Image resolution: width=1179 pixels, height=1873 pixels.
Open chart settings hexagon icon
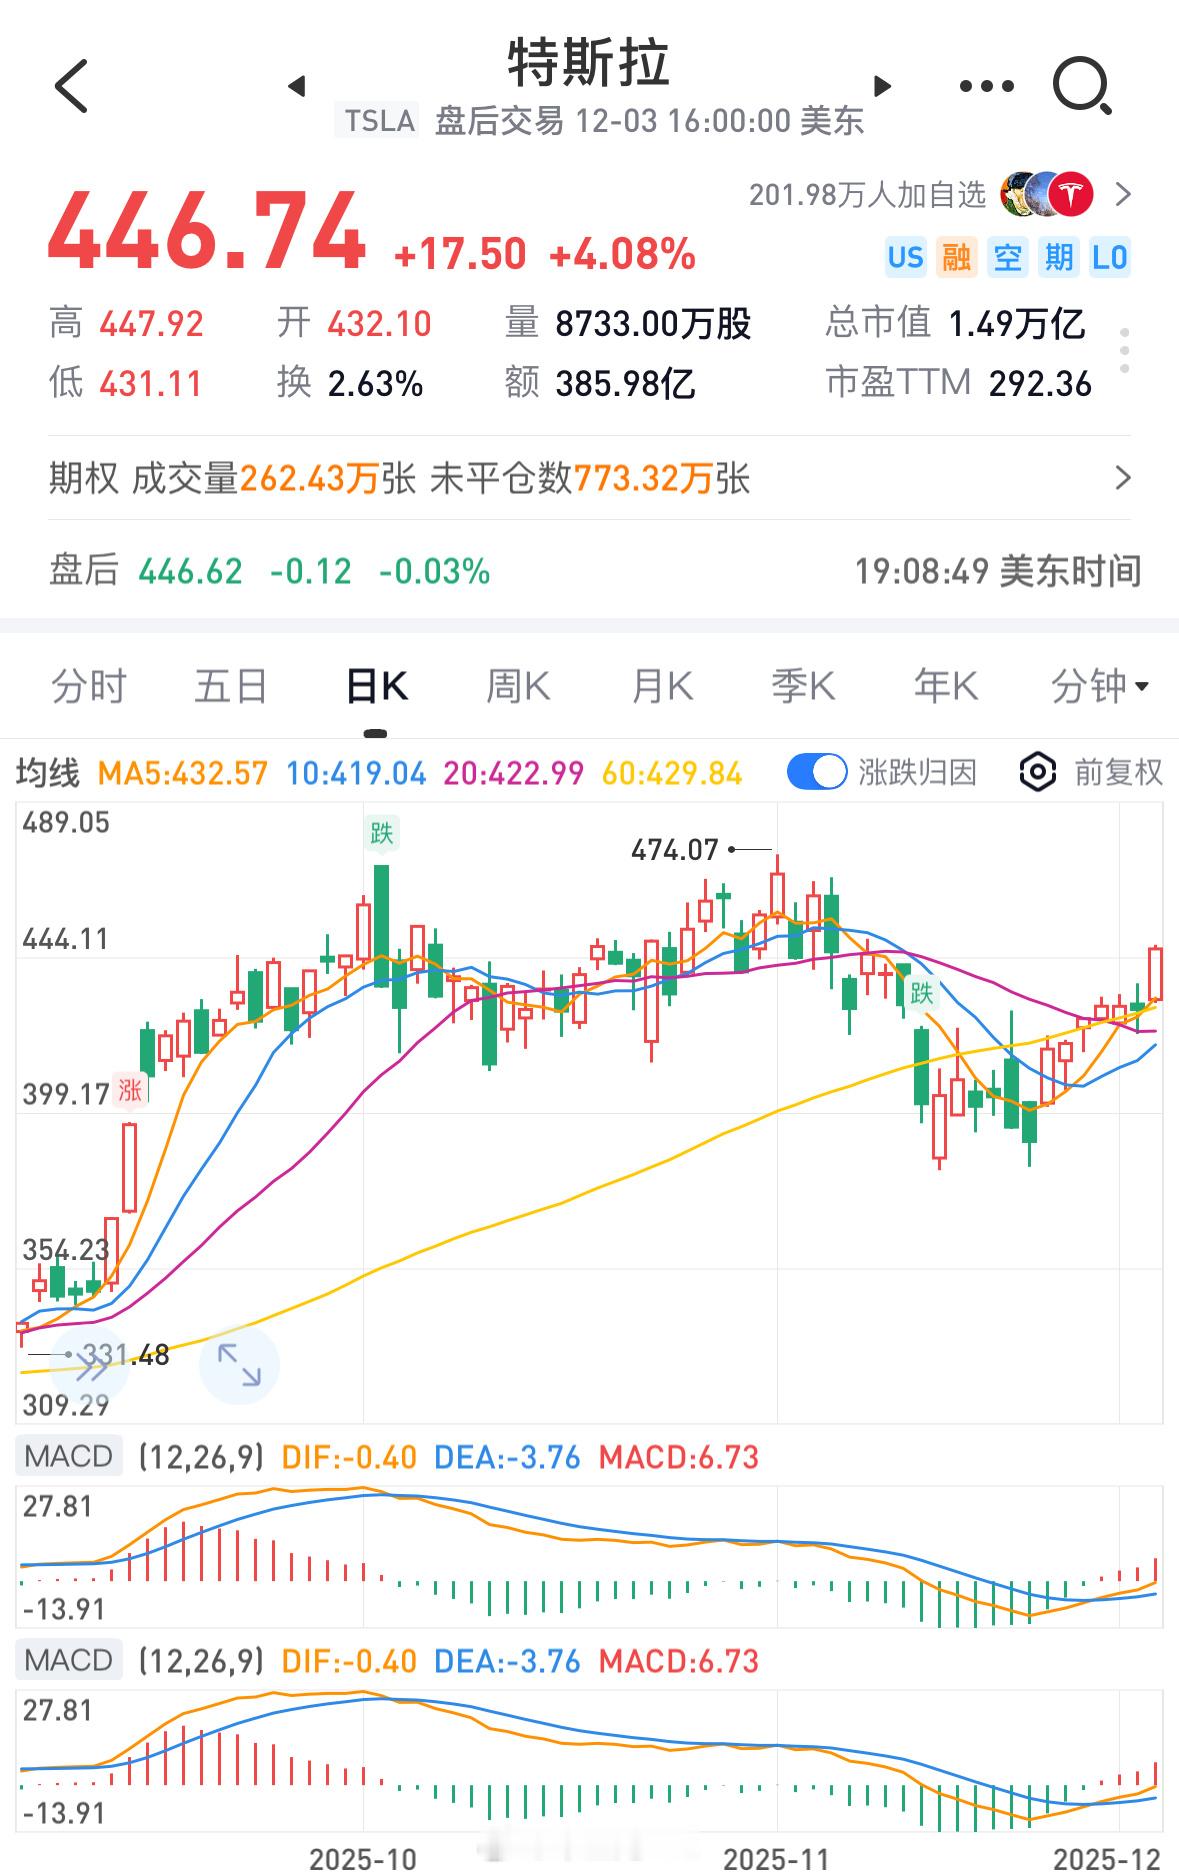[1038, 772]
